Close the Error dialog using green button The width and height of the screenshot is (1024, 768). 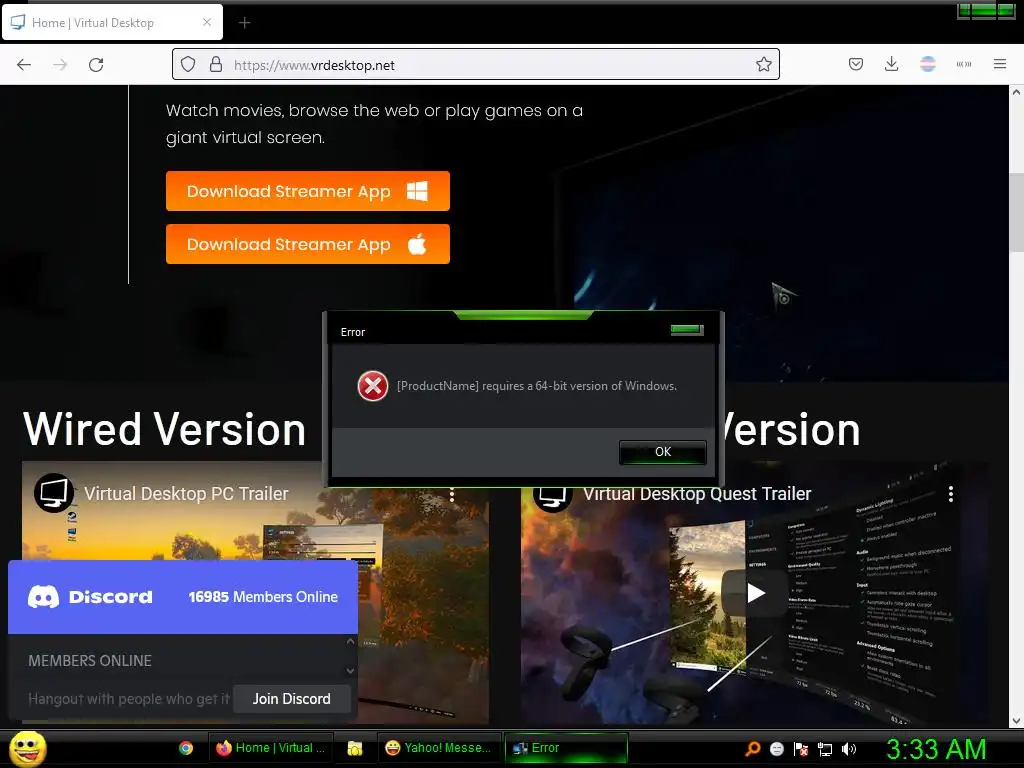click(x=687, y=329)
